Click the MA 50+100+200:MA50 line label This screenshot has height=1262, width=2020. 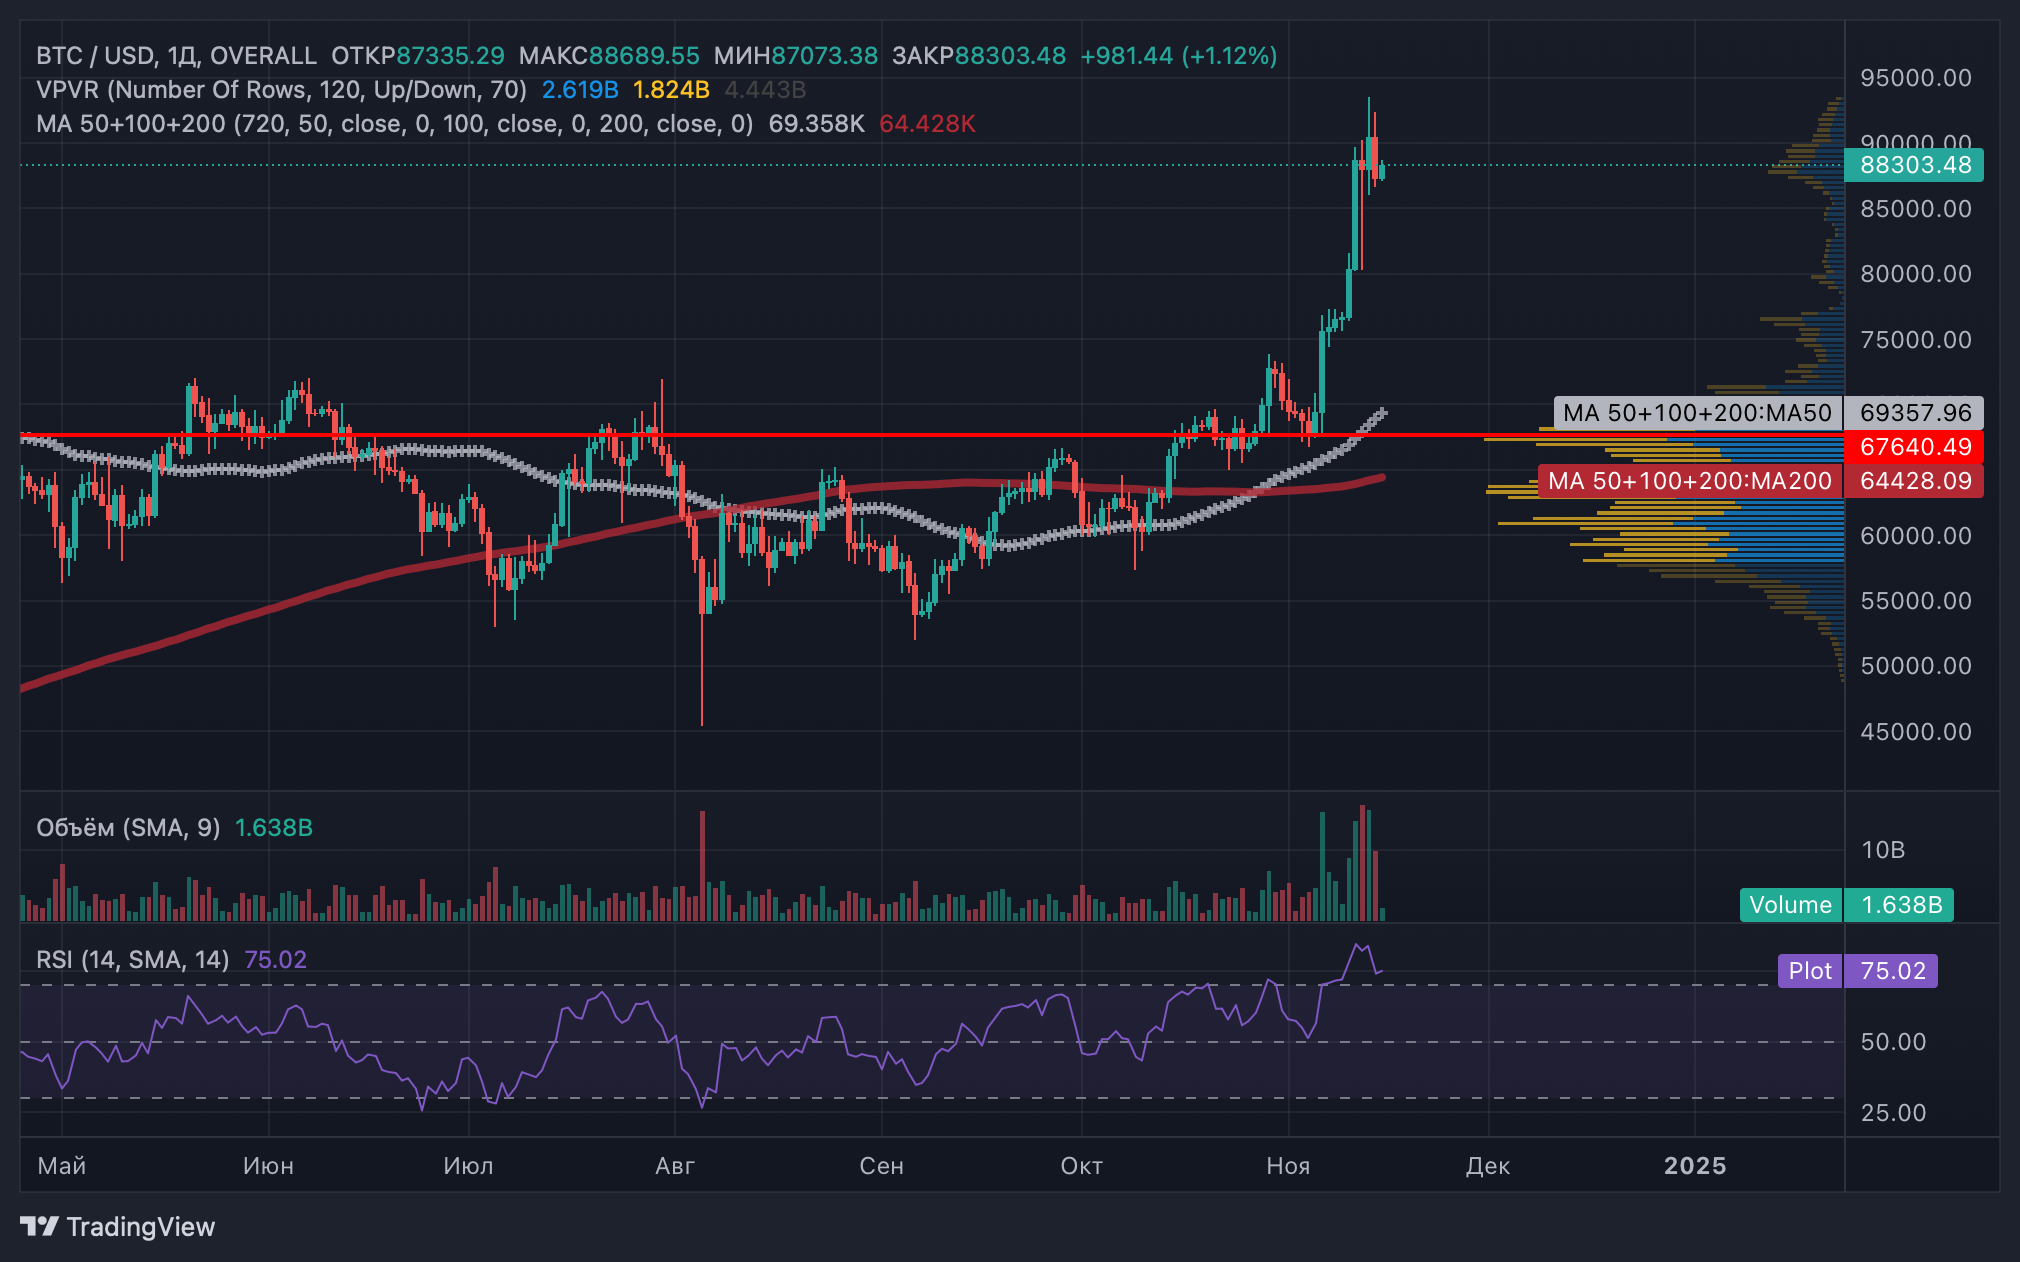pyautogui.click(x=1697, y=413)
